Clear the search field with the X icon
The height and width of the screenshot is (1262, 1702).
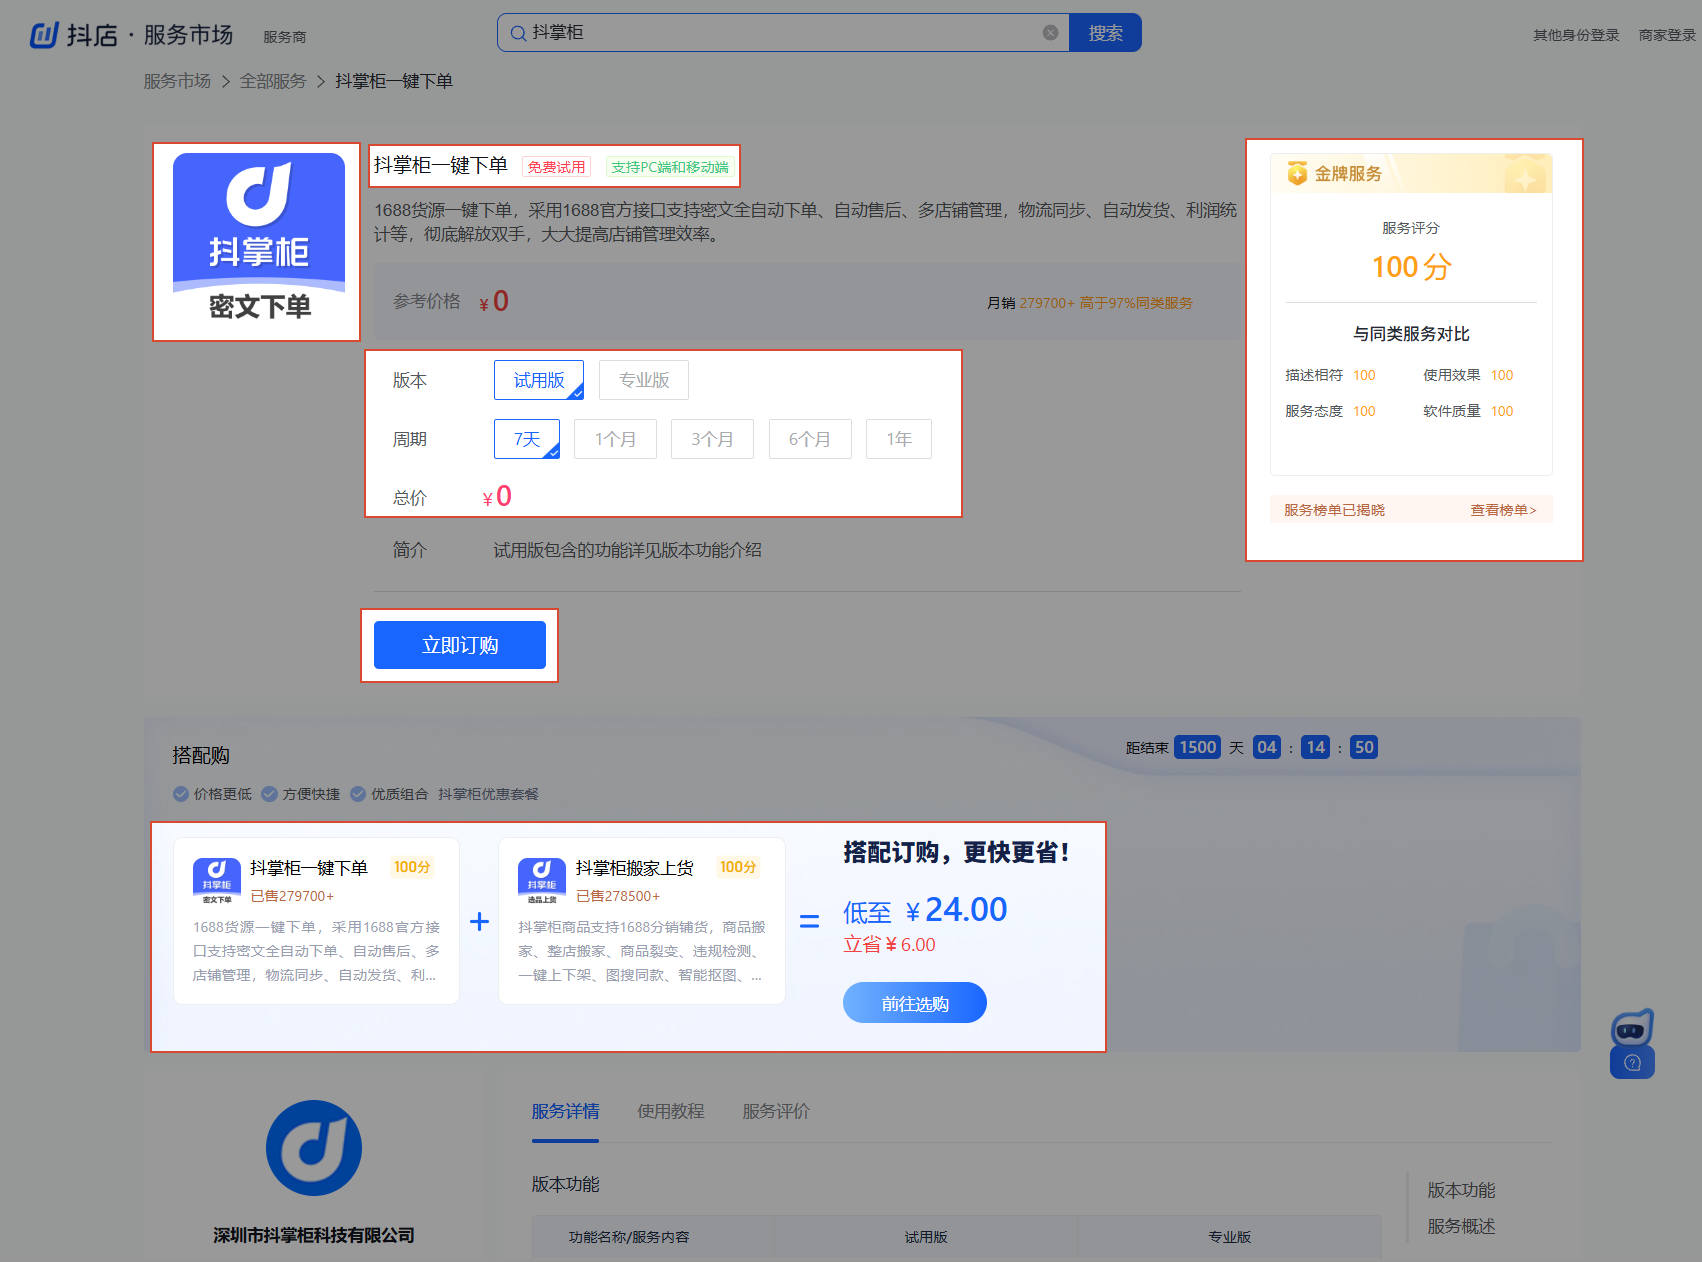(1050, 33)
